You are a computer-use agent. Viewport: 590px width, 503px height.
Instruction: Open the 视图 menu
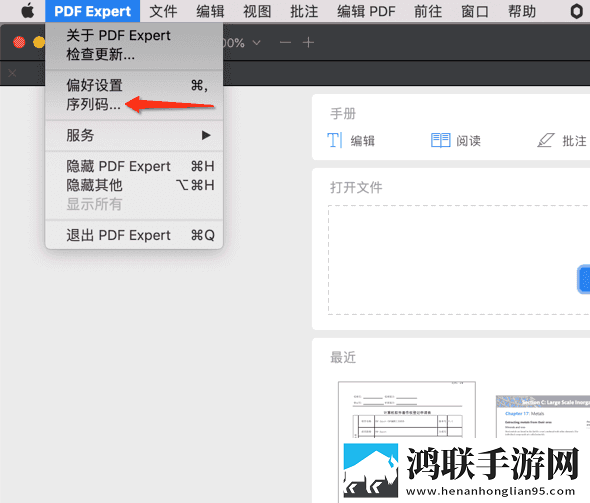point(257,11)
